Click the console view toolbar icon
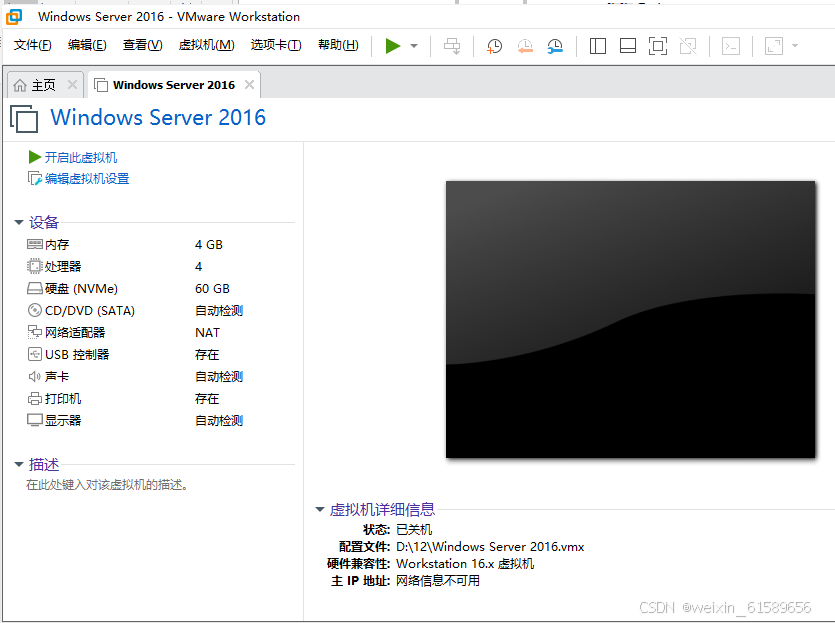The image size is (835, 623). click(731, 46)
